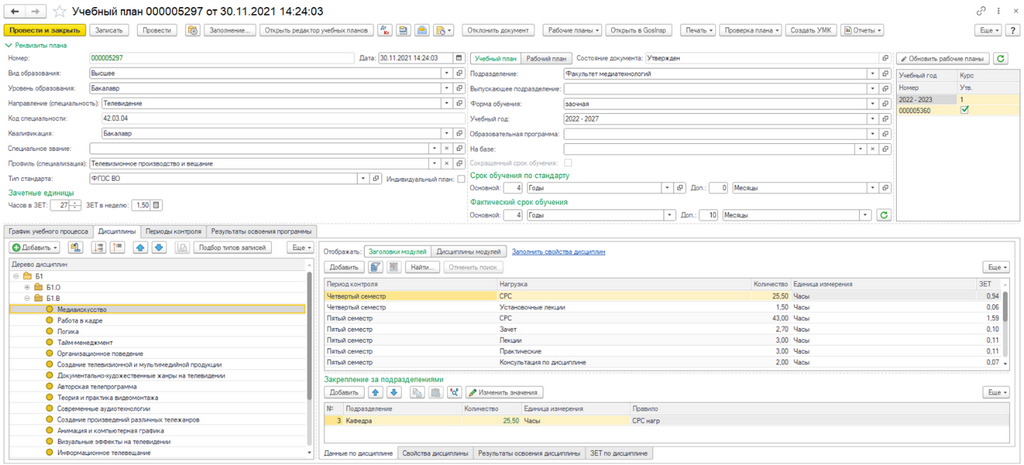This screenshot has width=1024, height=465.
Task: Open the Вид образования link icon
Action: tap(458, 73)
